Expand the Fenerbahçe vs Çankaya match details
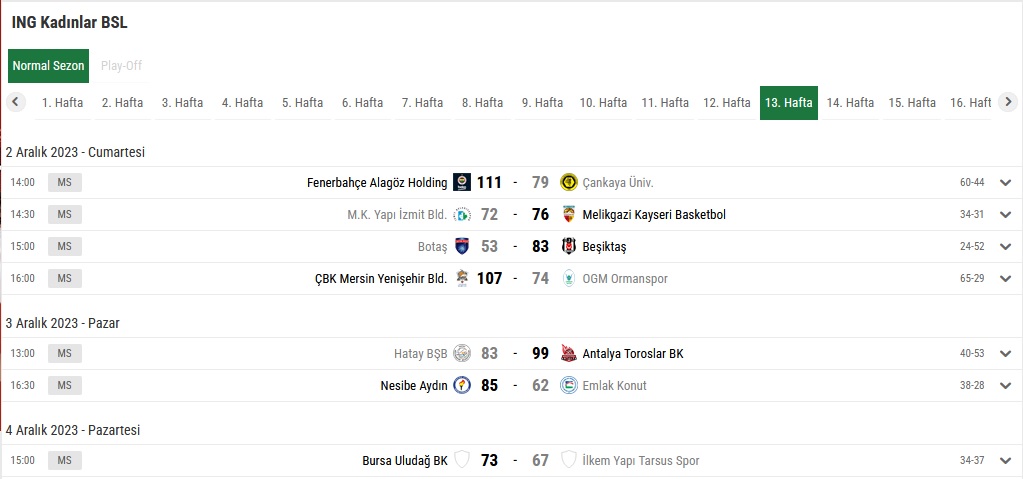 (1005, 183)
